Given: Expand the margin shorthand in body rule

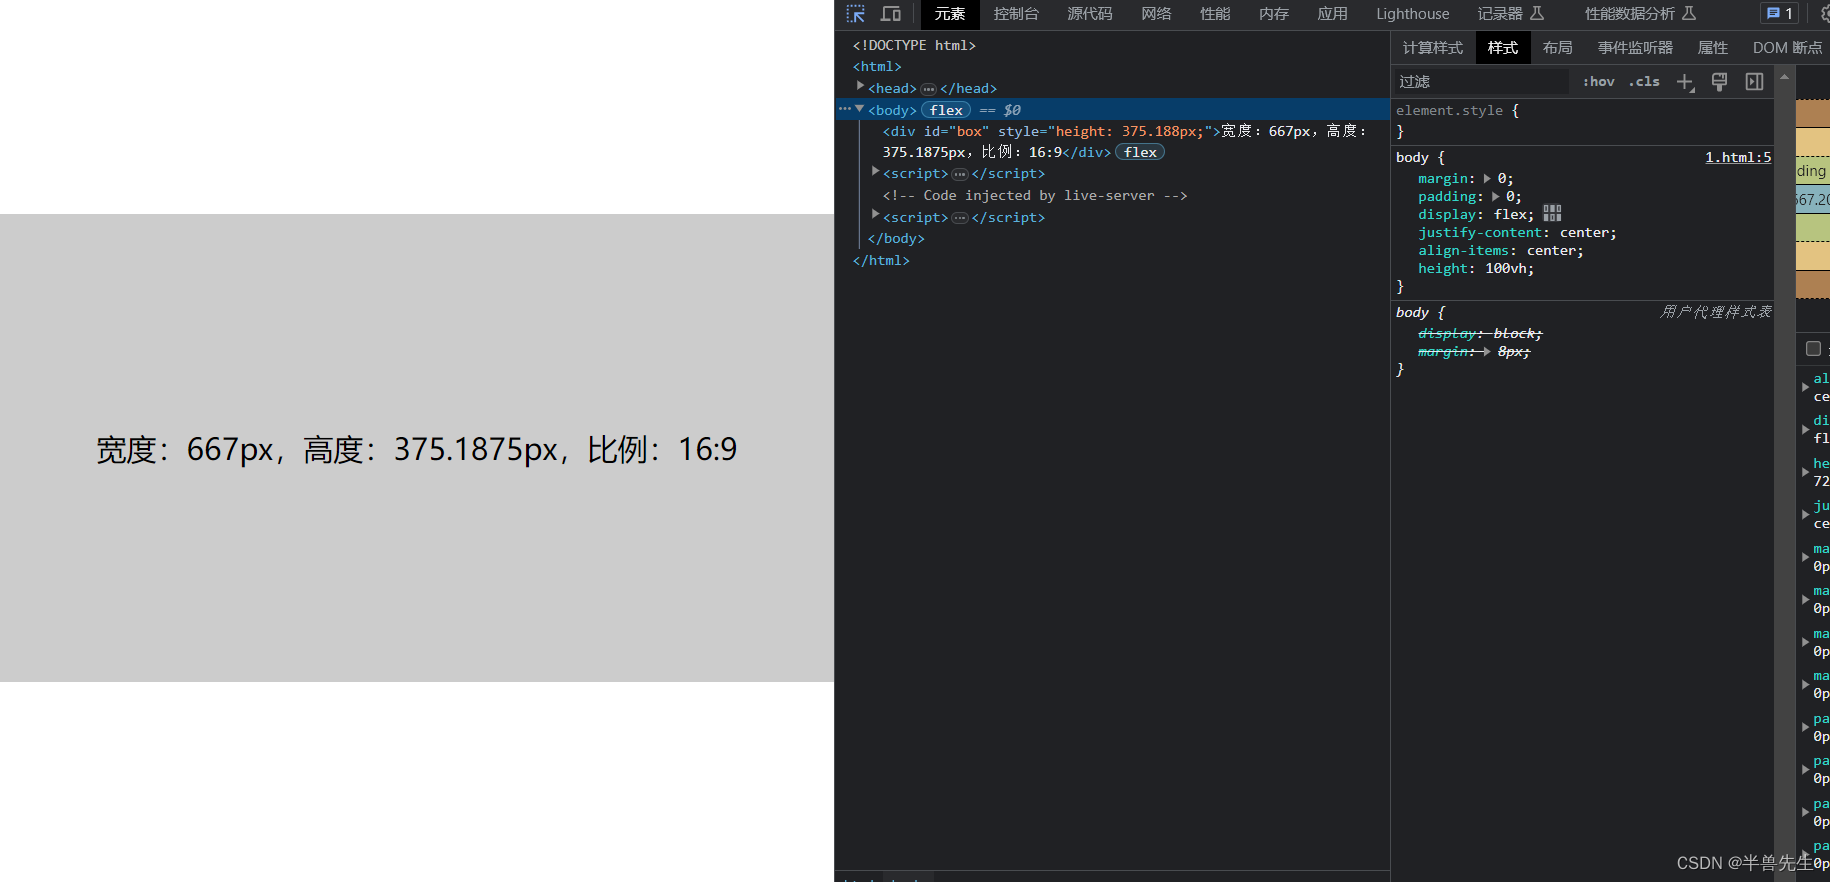Looking at the screenshot, I should pos(1487,179).
